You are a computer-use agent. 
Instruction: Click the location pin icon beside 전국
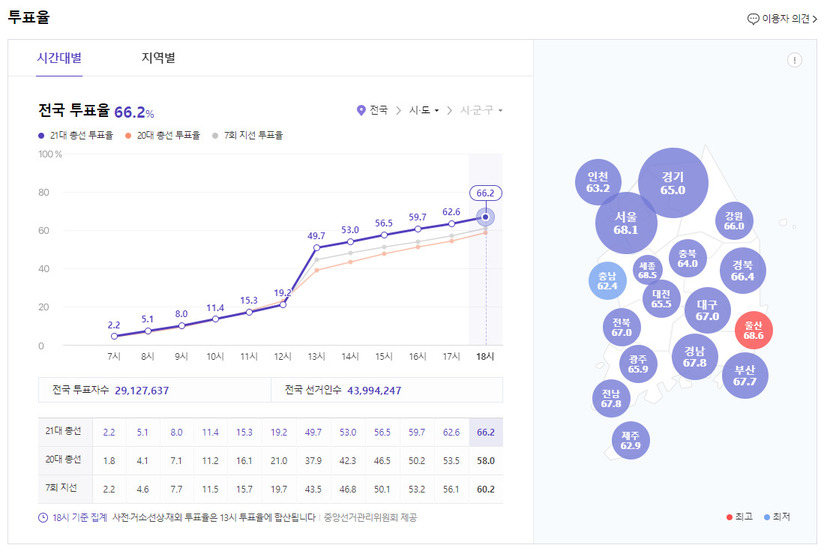(x=362, y=110)
